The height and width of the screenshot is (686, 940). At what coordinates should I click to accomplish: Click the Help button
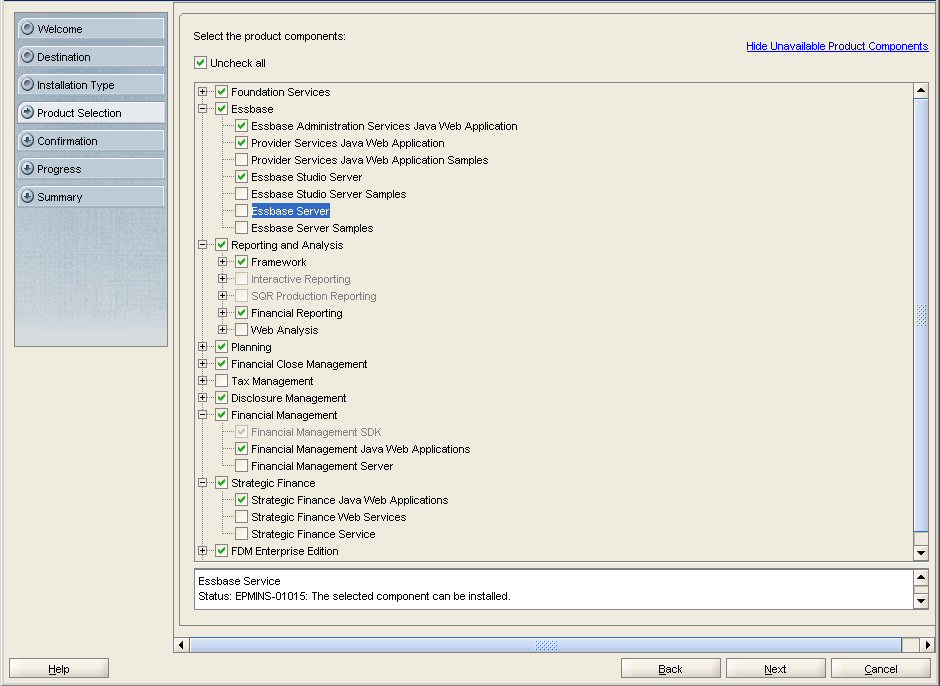59,669
